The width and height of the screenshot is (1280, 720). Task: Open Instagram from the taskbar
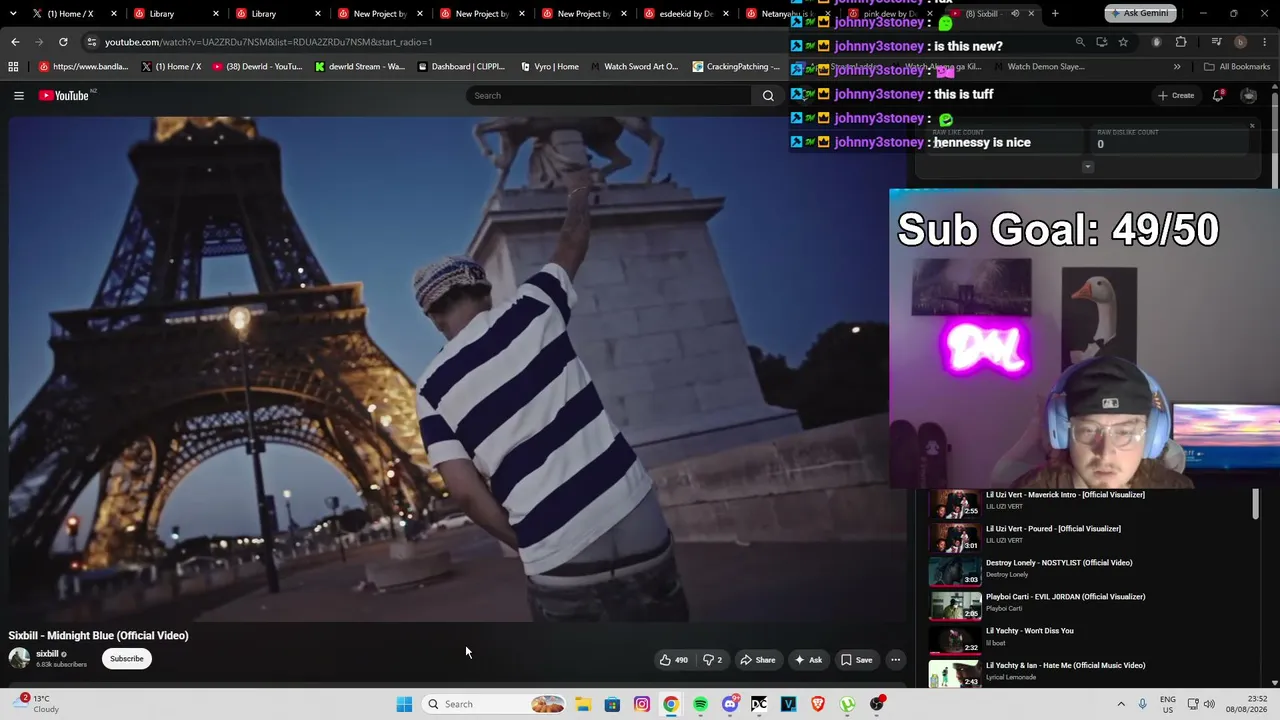coord(642,704)
